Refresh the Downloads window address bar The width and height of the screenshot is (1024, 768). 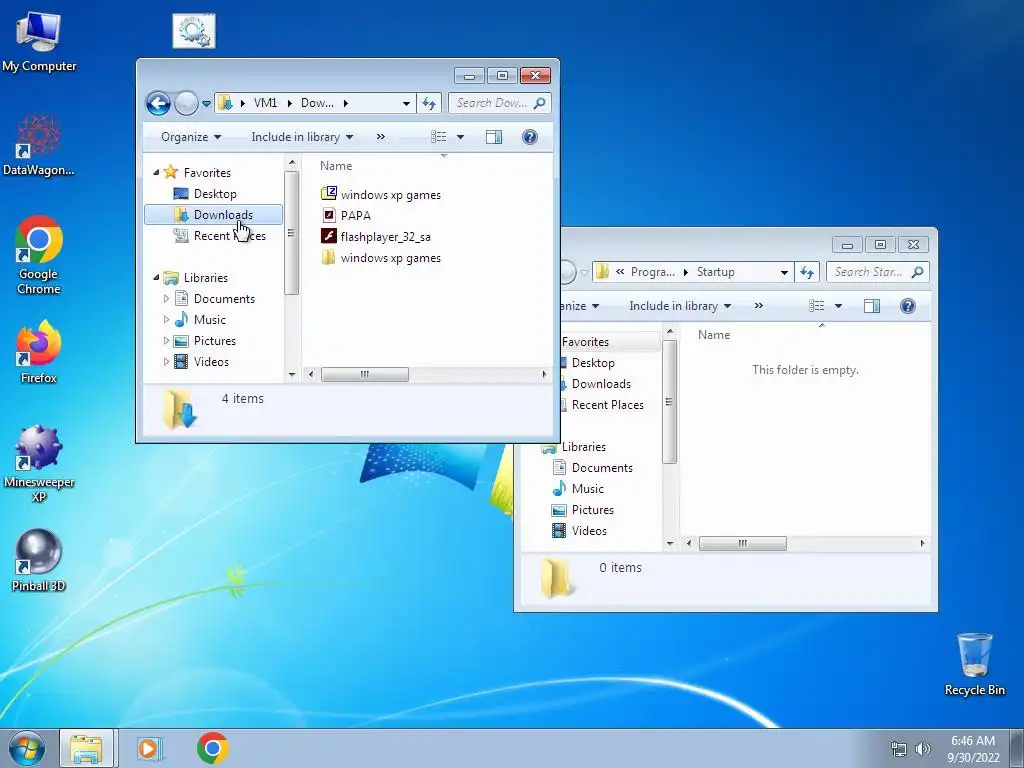coord(429,103)
